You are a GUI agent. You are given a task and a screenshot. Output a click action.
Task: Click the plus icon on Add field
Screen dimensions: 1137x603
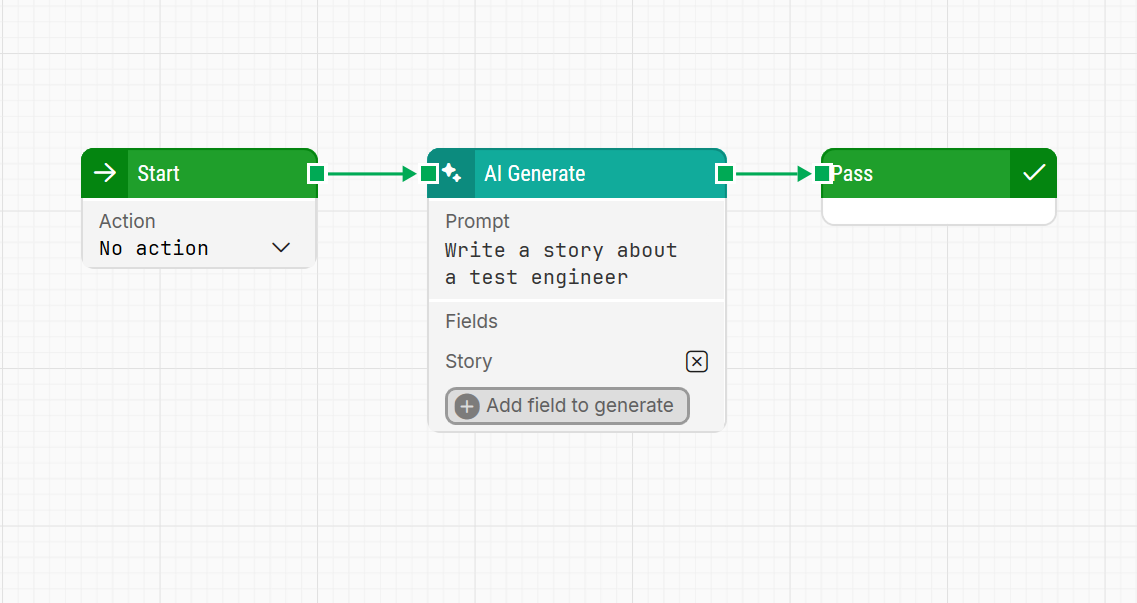coord(467,406)
